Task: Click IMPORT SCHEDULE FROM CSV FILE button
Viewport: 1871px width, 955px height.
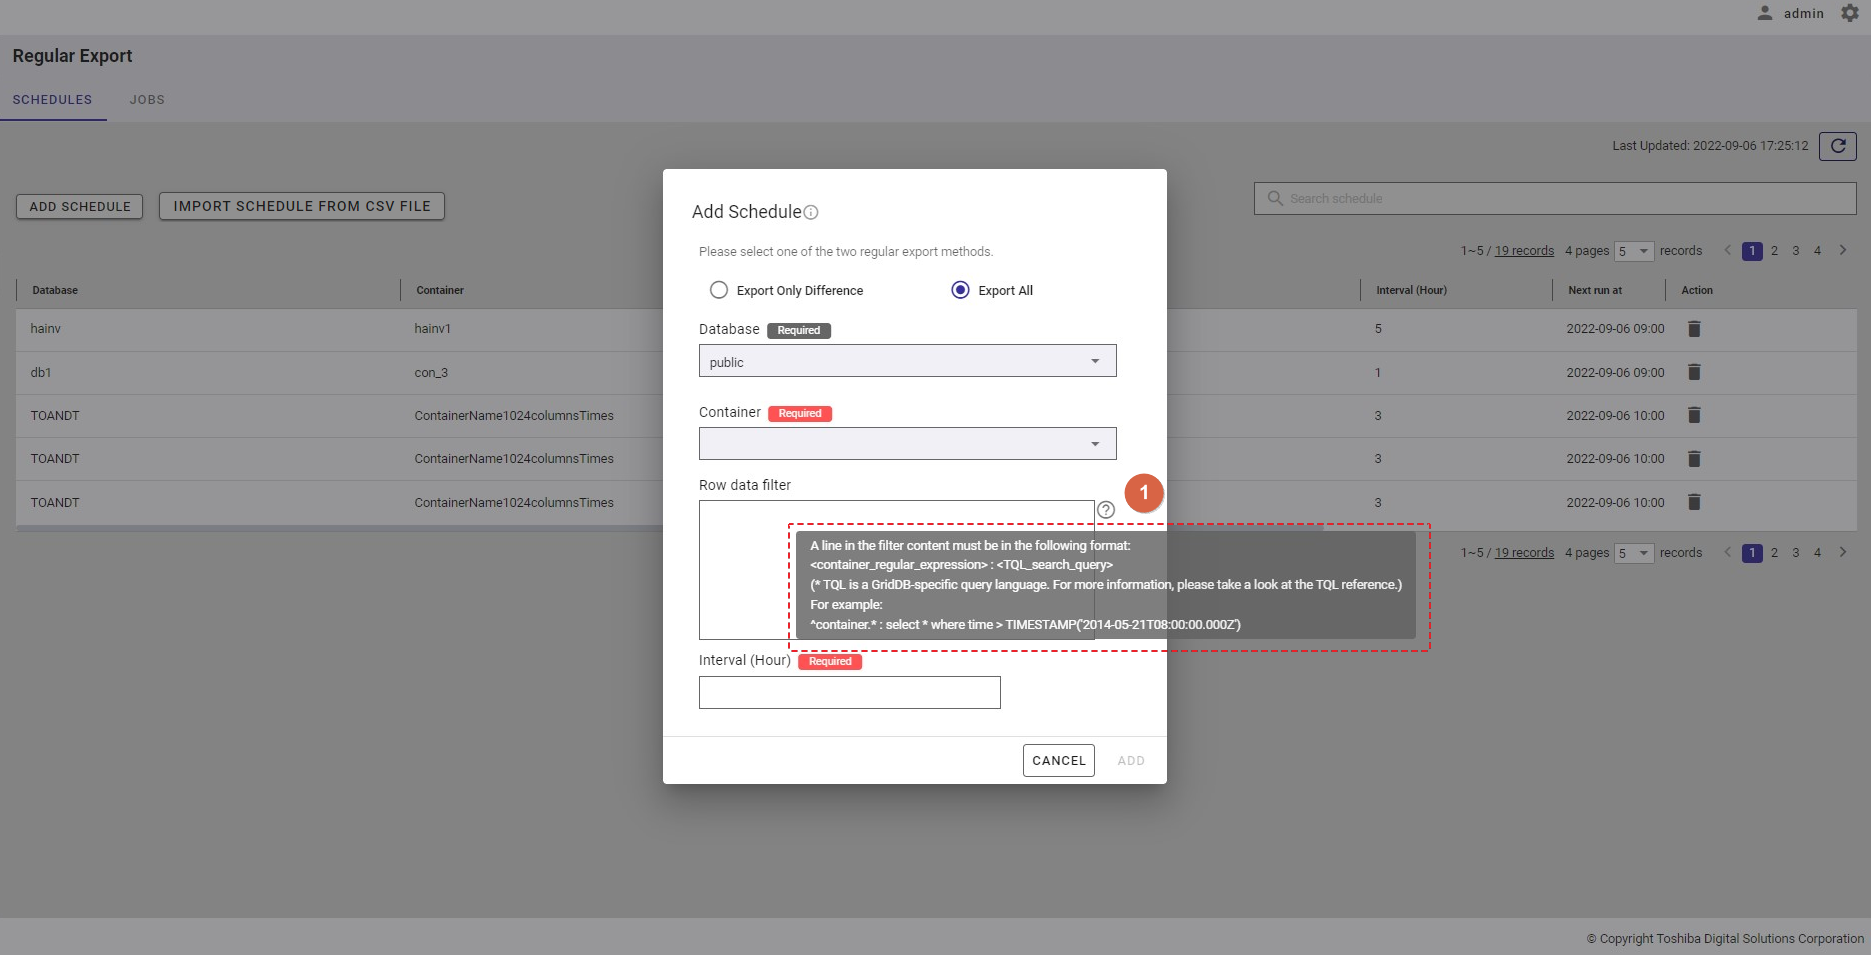Action: point(302,206)
